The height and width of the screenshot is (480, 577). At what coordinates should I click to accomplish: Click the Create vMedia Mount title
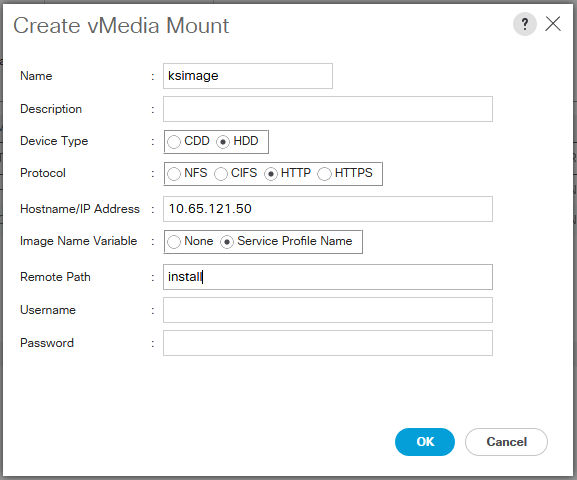(121, 25)
